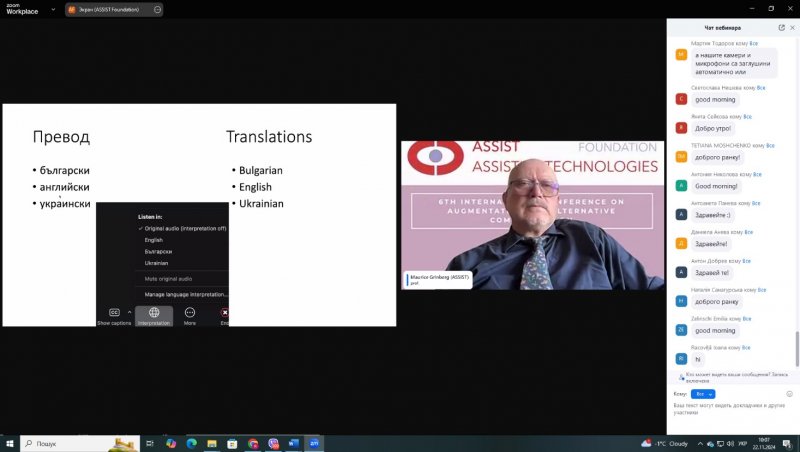Choose Ukrainian in Listen in menu
800x452 pixels.
pyautogui.click(x=156, y=263)
